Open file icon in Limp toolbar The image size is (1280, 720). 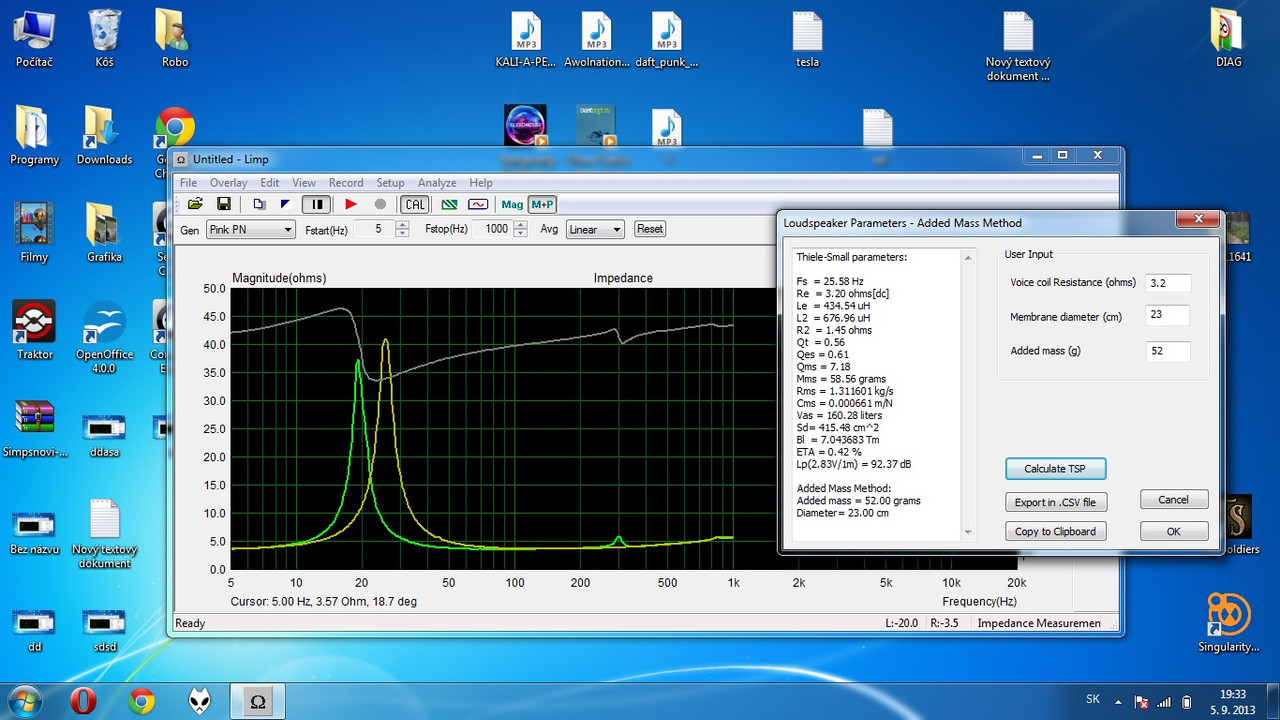point(196,204)
